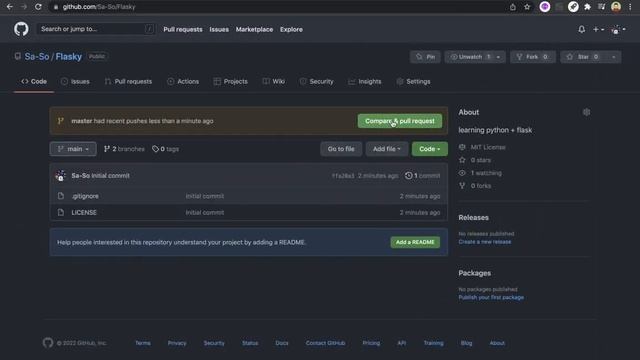Click the Go to file button
Viewport: 640px width, 360px height.
(x=341, y=149)
